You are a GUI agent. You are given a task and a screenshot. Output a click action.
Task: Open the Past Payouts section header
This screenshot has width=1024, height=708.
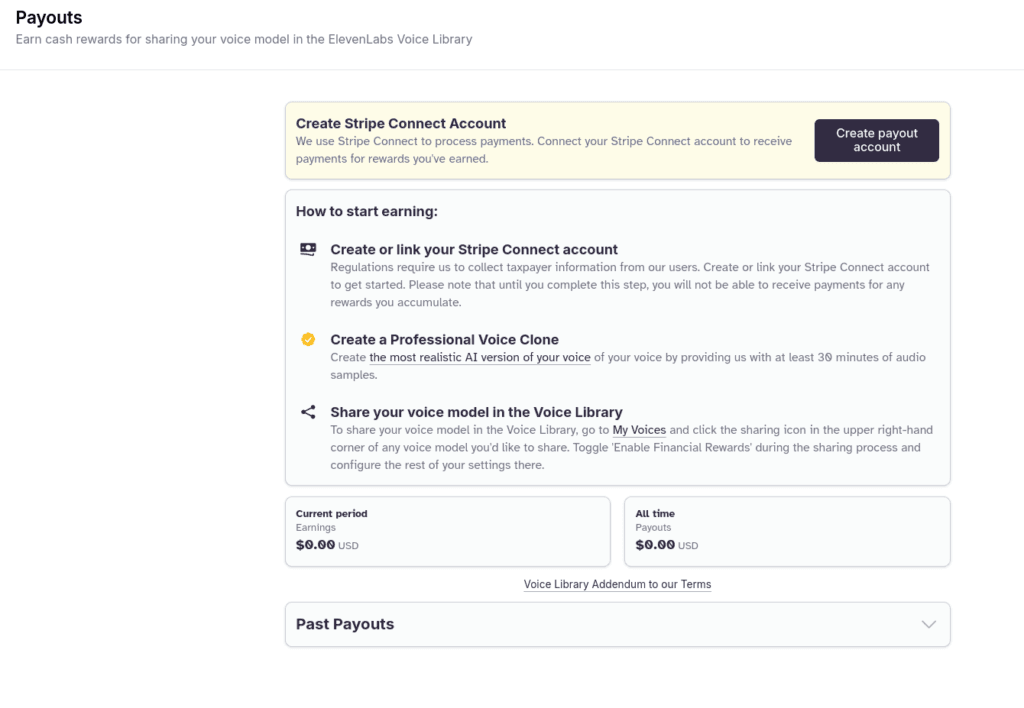point(617,624)
